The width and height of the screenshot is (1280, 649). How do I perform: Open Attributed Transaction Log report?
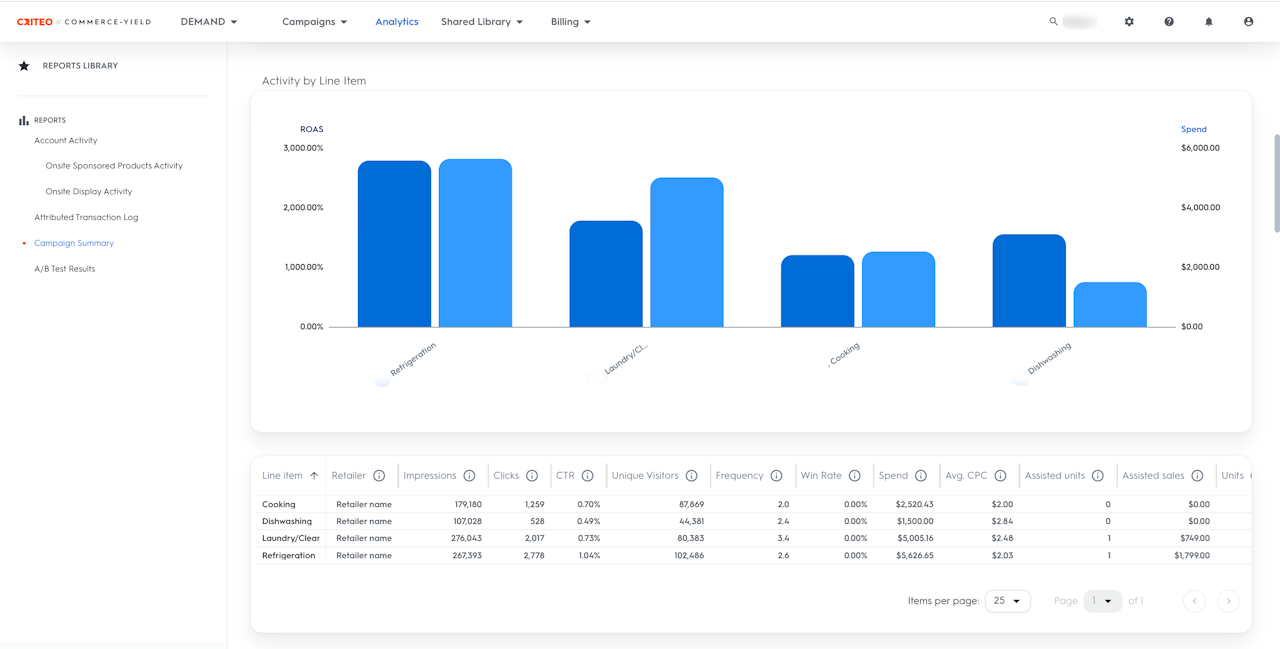[x=86, y=217]
